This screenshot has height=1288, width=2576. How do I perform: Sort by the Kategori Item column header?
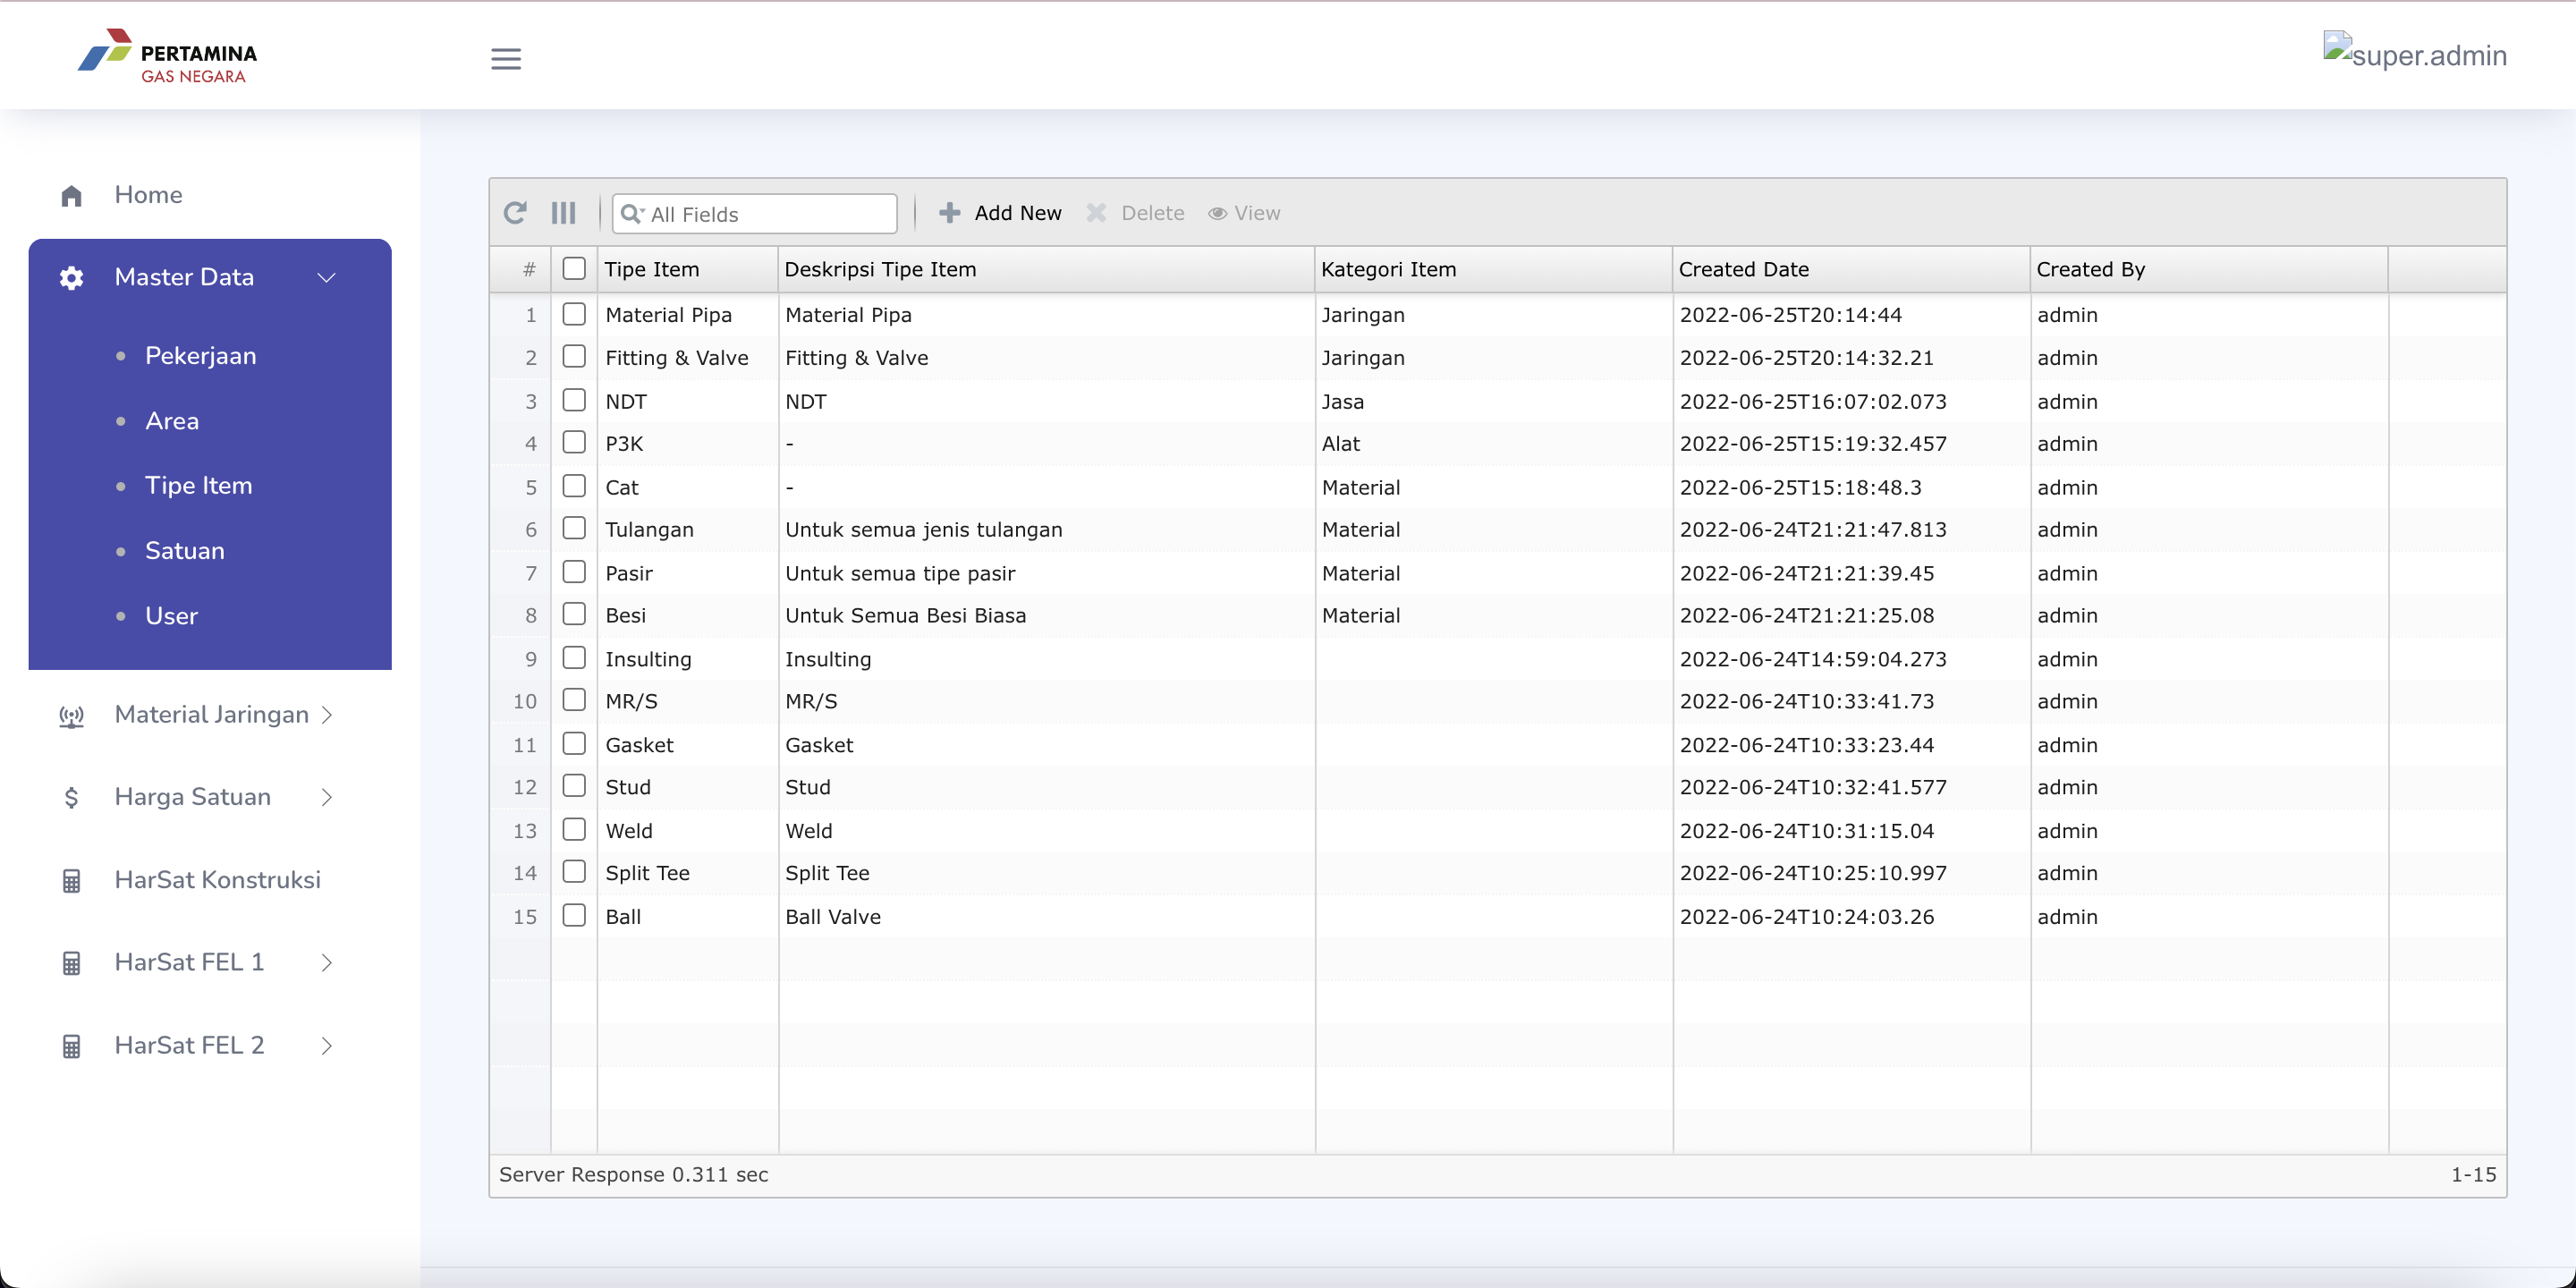tap(1493, 269)
